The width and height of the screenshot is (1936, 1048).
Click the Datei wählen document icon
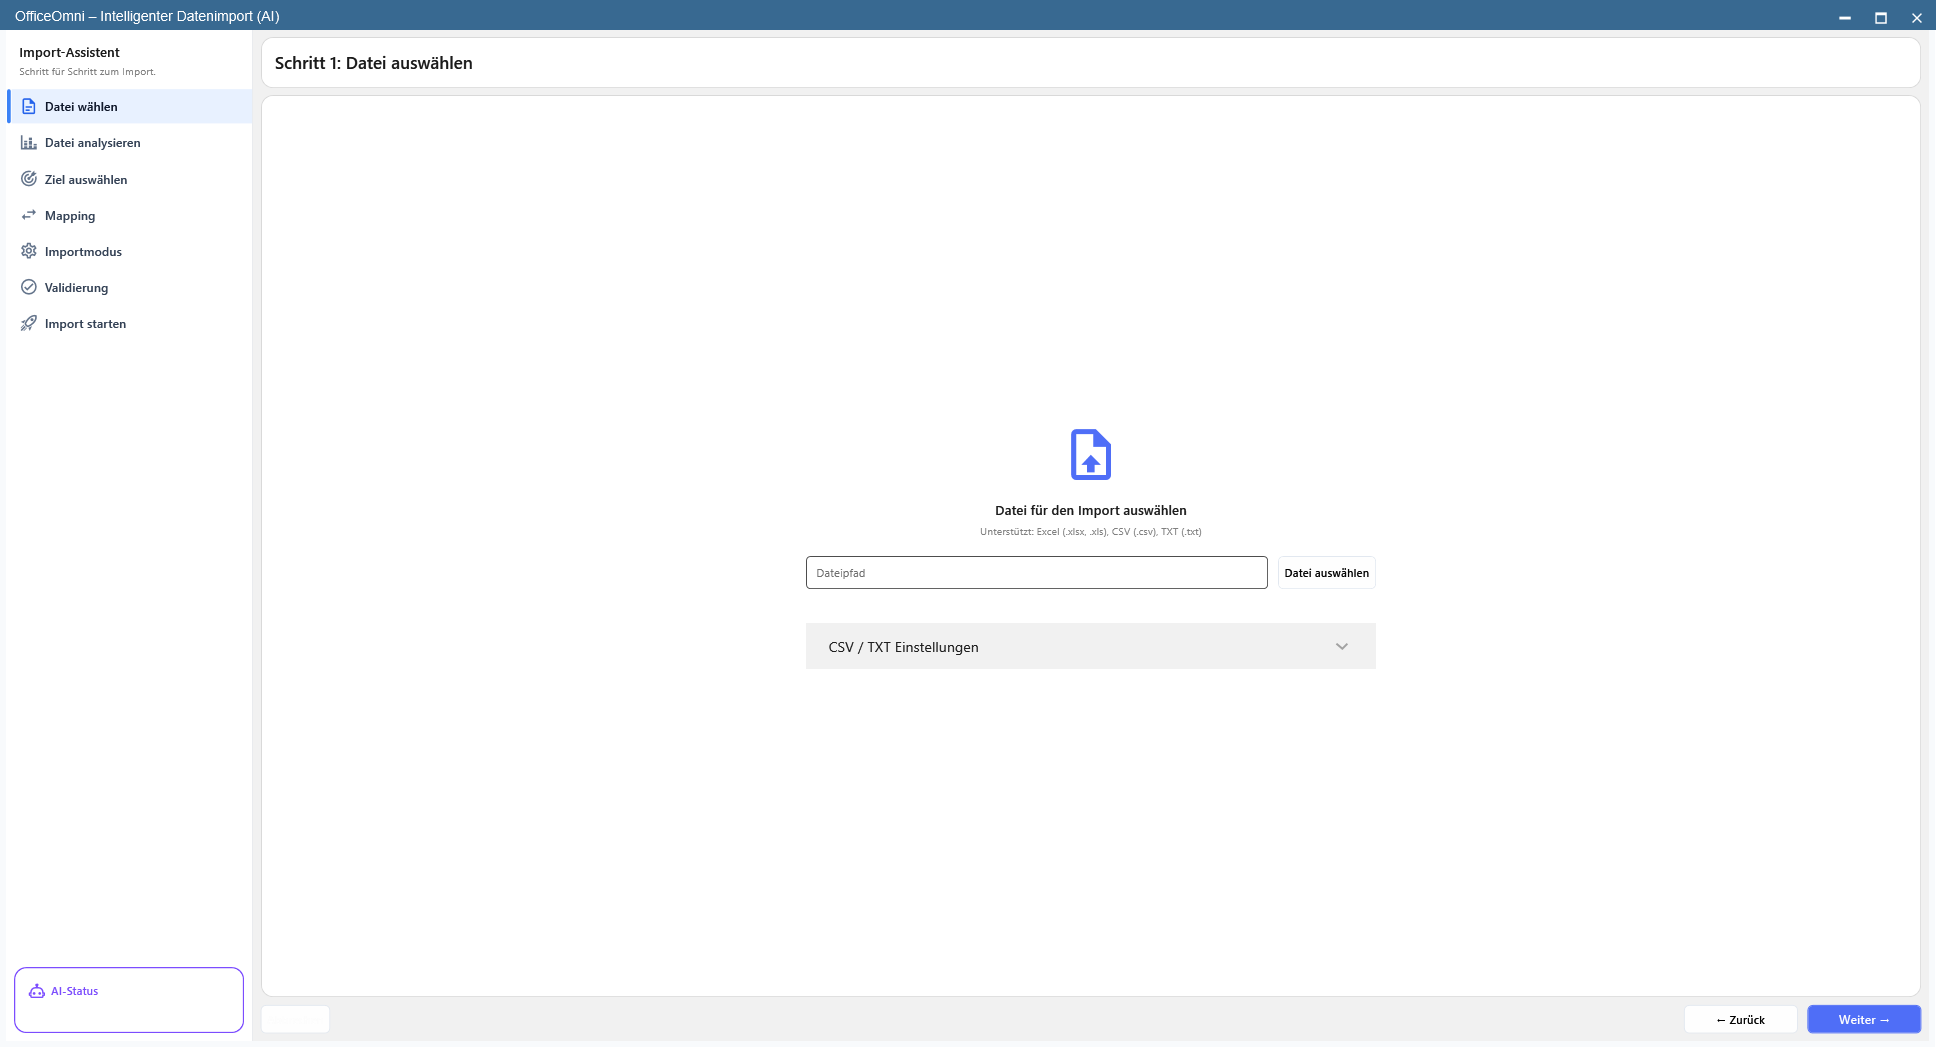(x=29, y=107)
